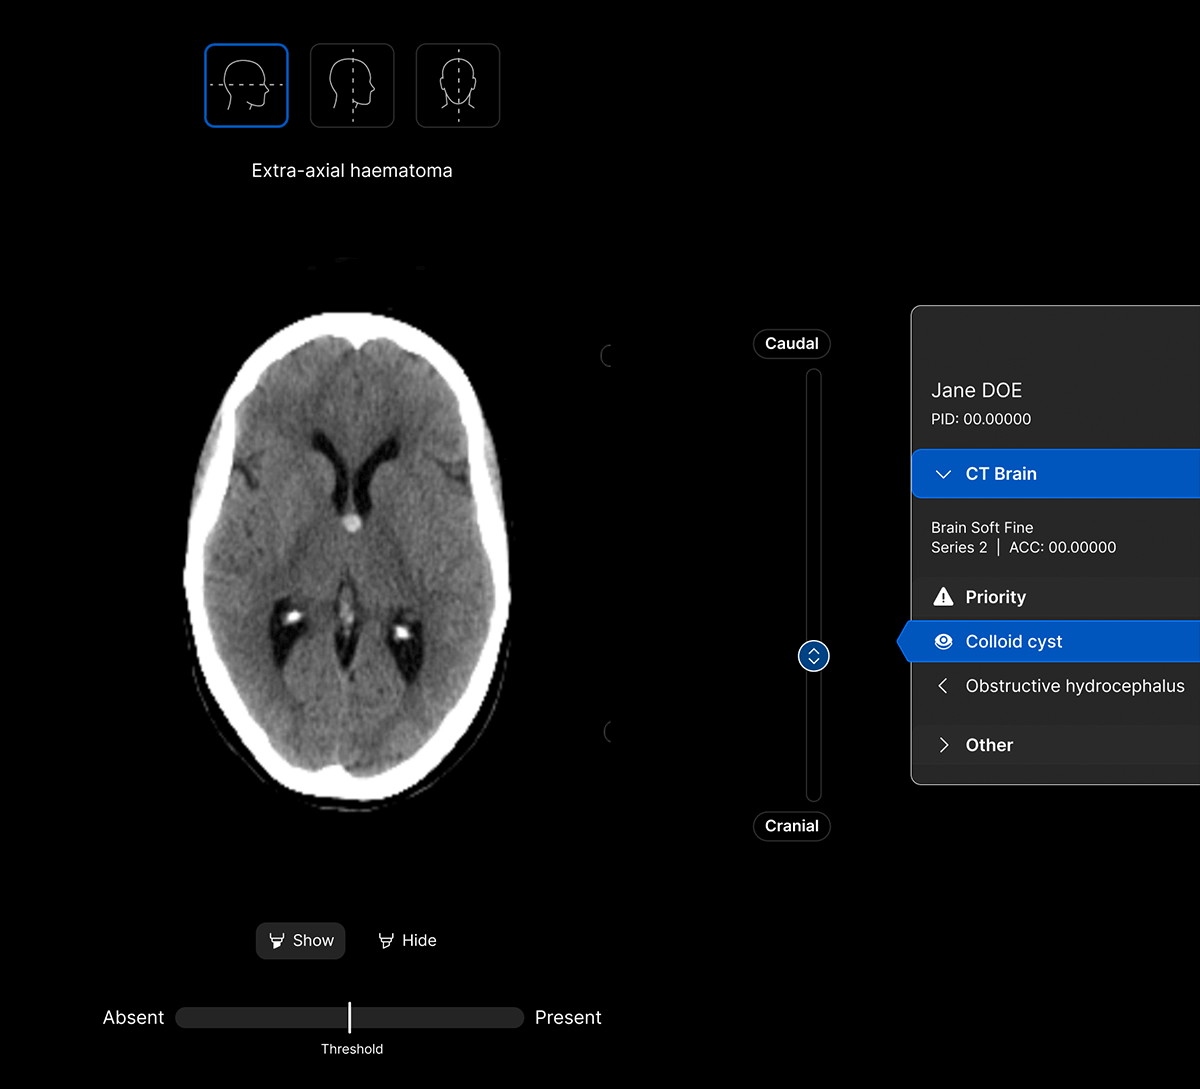This screenshot has width=1200, height=1089.
Task: Click the Priority warning triangle icon
Action: coord(942,597)
